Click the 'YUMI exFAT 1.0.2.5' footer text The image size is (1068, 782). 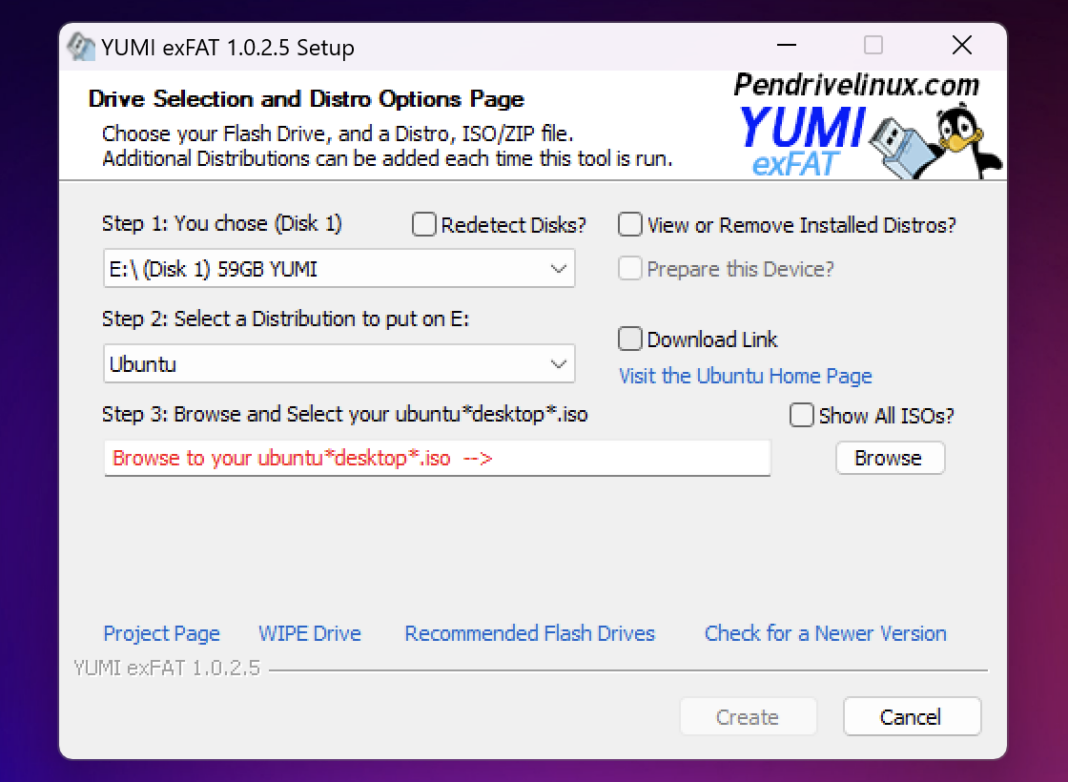167,668
